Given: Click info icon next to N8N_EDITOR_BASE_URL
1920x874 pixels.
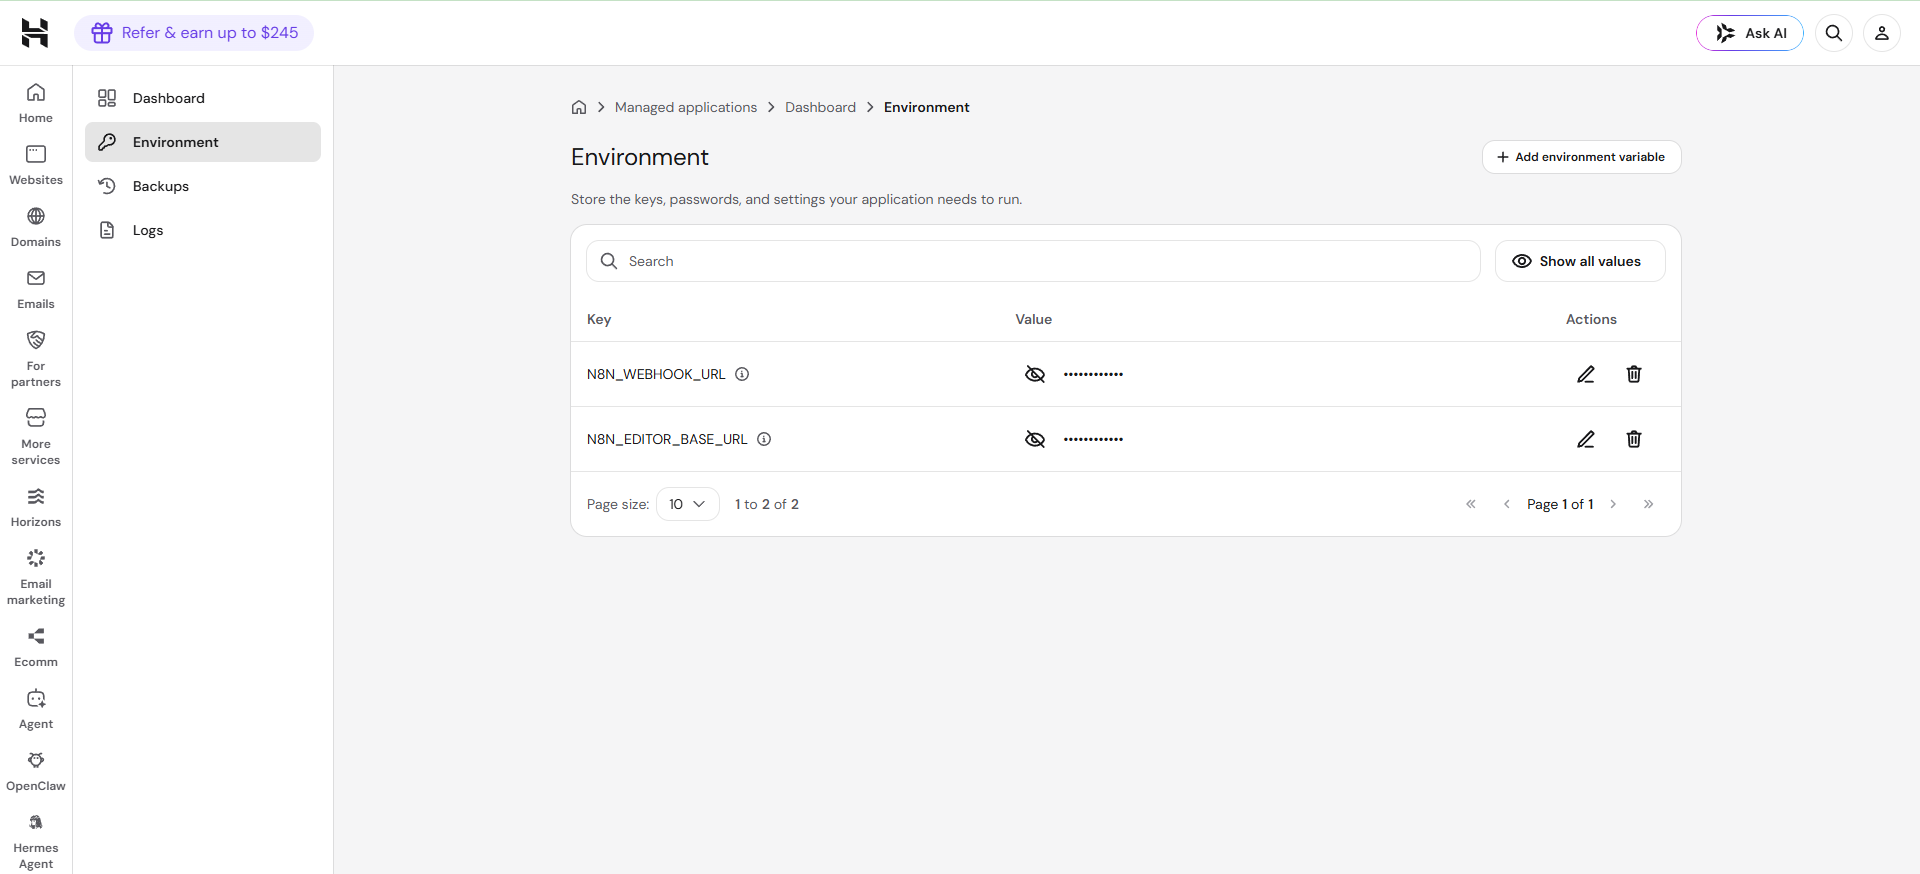Looking at the screenshot, I should pos(764,439).
